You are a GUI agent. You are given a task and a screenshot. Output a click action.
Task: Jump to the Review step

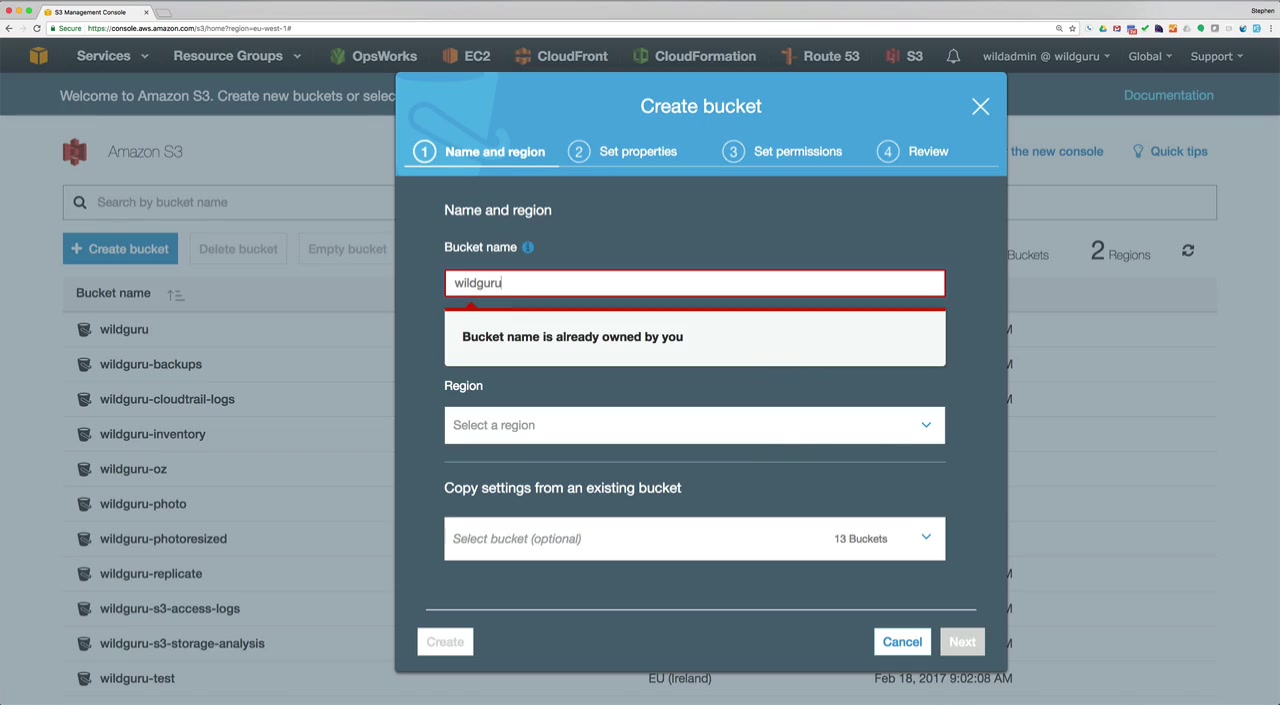[x=912, y=151]
